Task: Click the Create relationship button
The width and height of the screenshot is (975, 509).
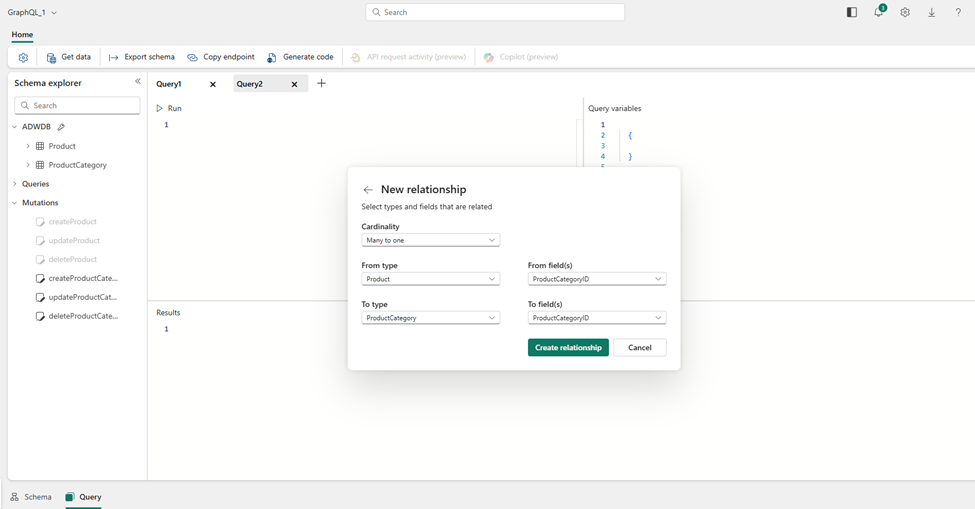Action: [x=568, y=348]
